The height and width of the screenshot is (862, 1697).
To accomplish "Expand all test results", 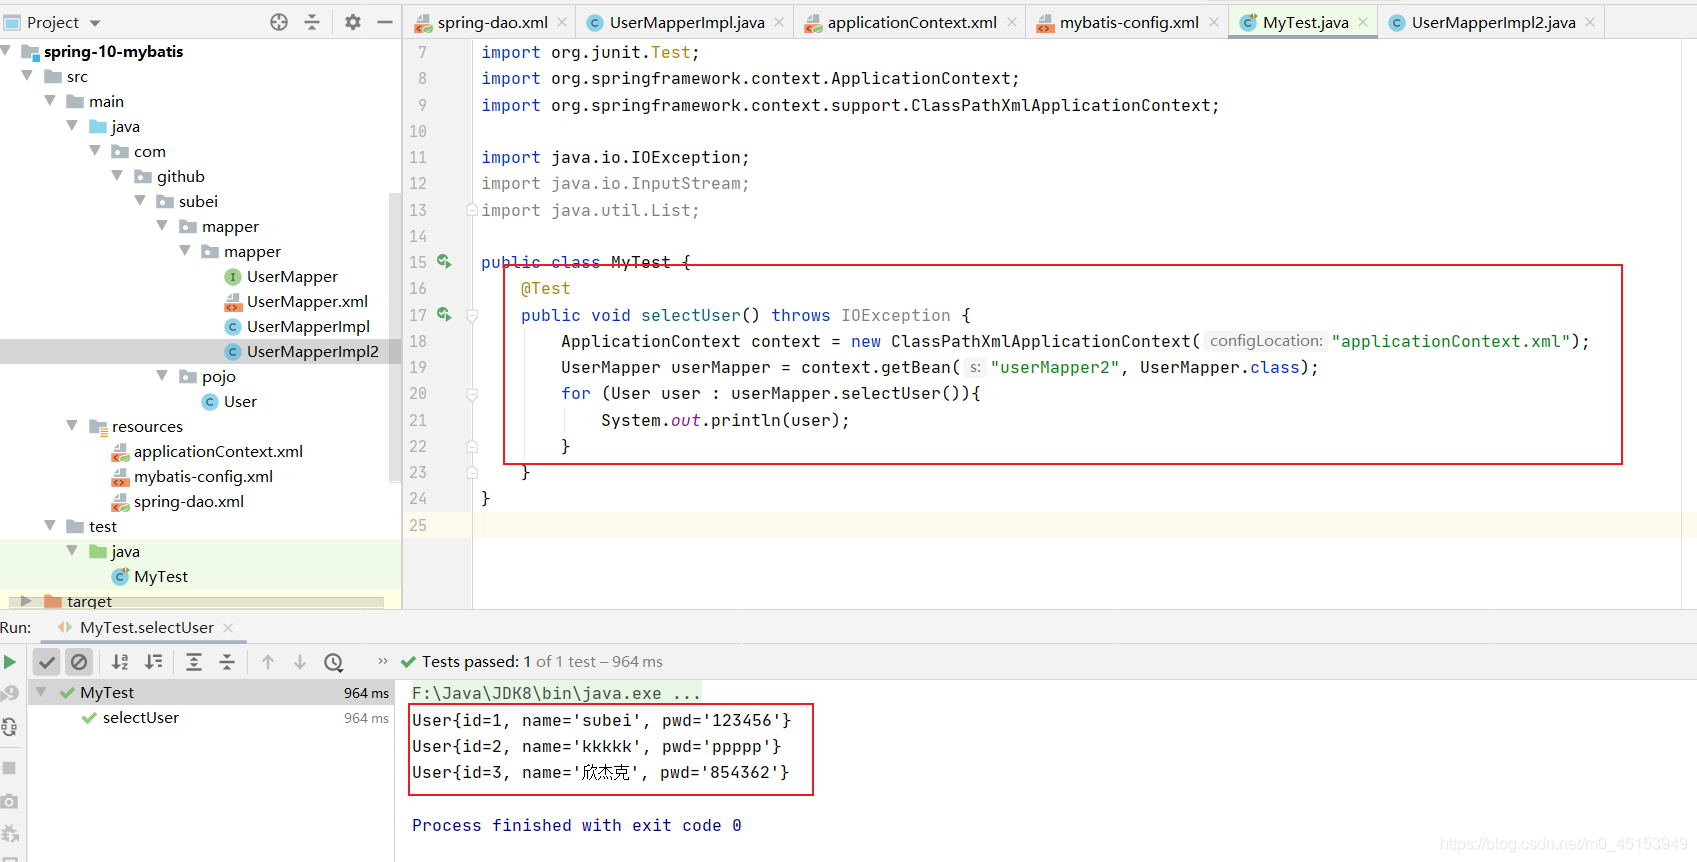I will tap(194, 662).
